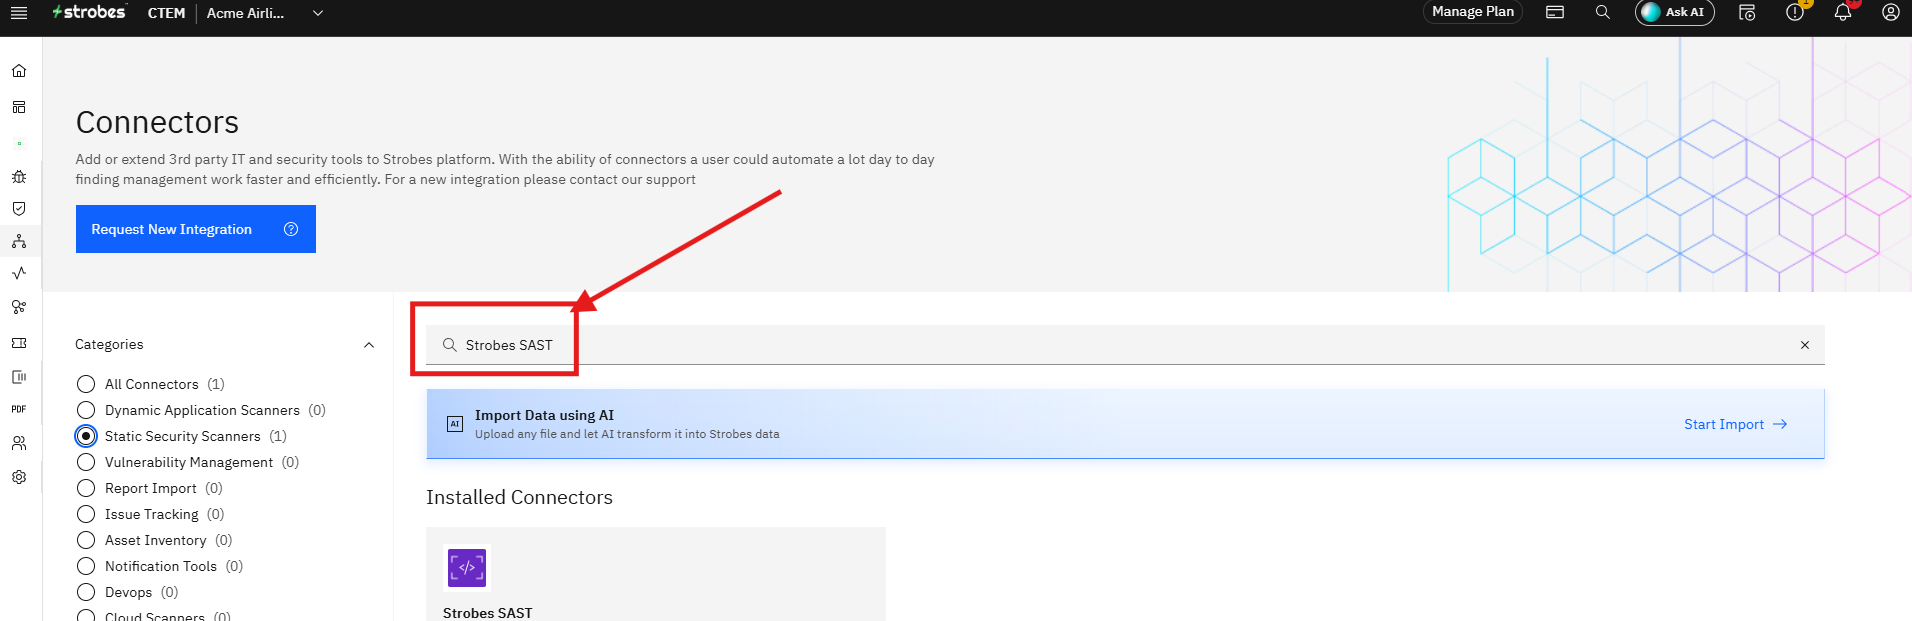Click Start Import link
The width and height of the screenshot is (1912, 621).
(x=1735, y=424)
